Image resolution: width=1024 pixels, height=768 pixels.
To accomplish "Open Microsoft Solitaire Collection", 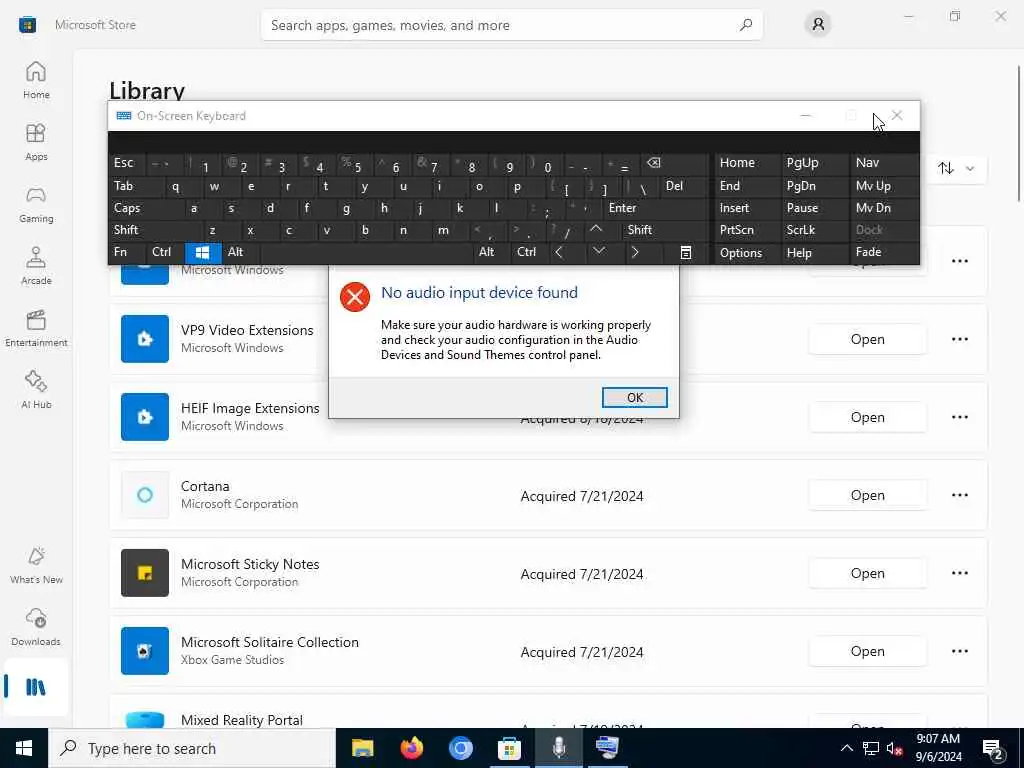I will pyautogui.click(x=867, y=651).
